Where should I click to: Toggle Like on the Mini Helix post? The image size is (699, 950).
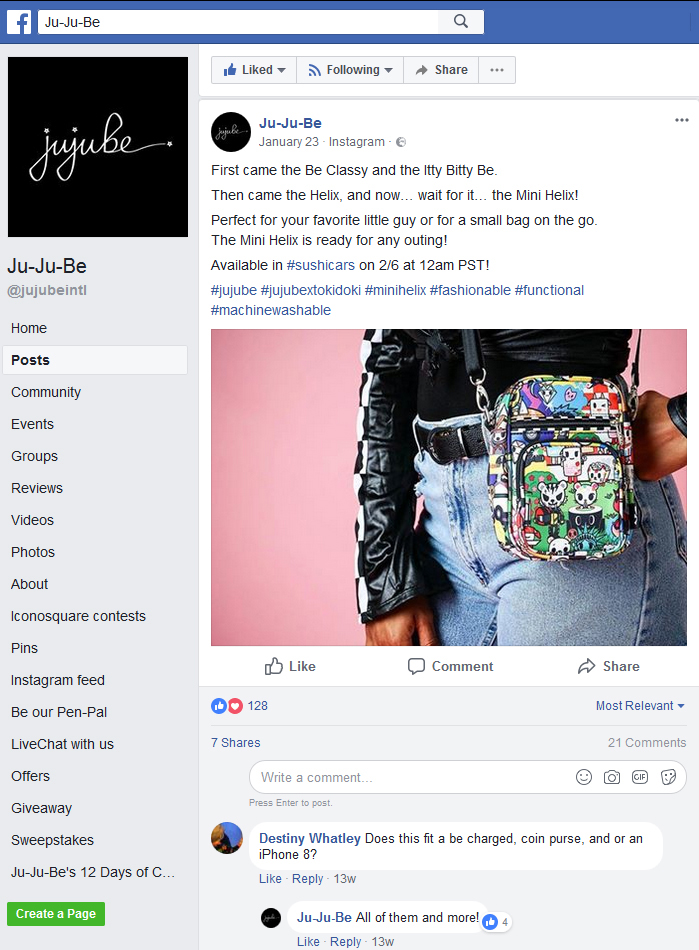(290, 666)
